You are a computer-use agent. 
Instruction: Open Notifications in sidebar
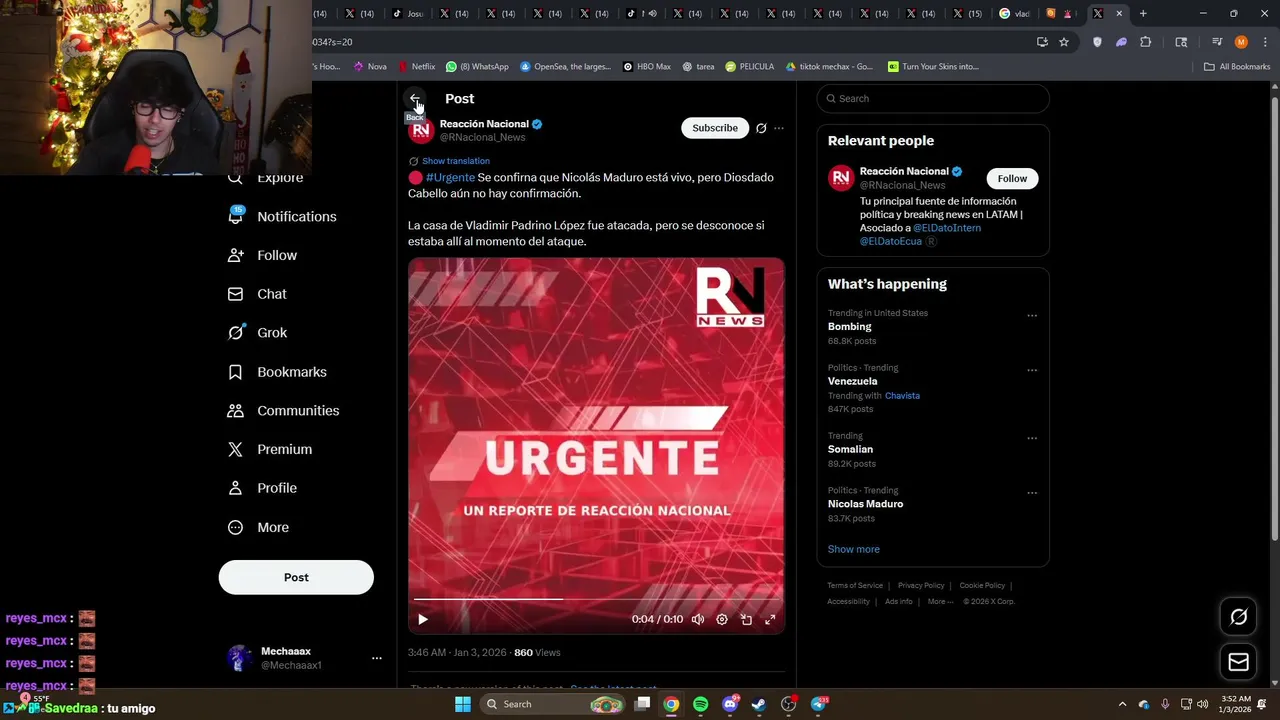pos(283,216)
